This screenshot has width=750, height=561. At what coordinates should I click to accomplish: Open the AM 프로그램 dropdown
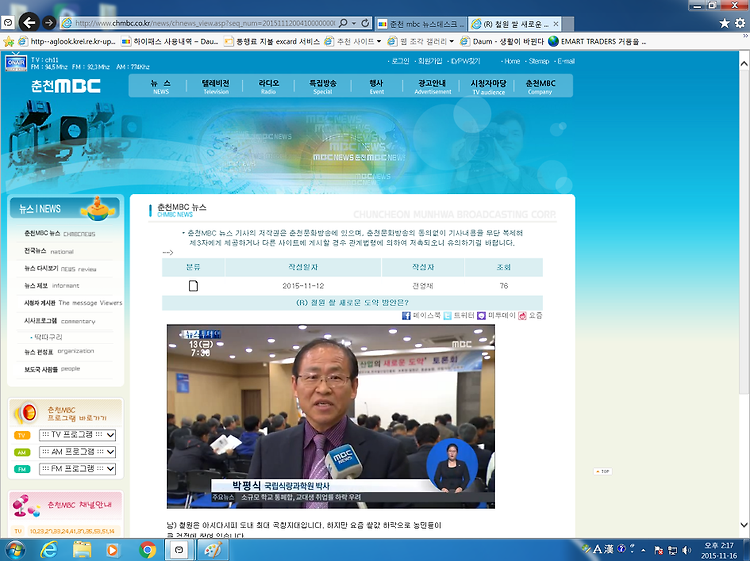[77, 452]
